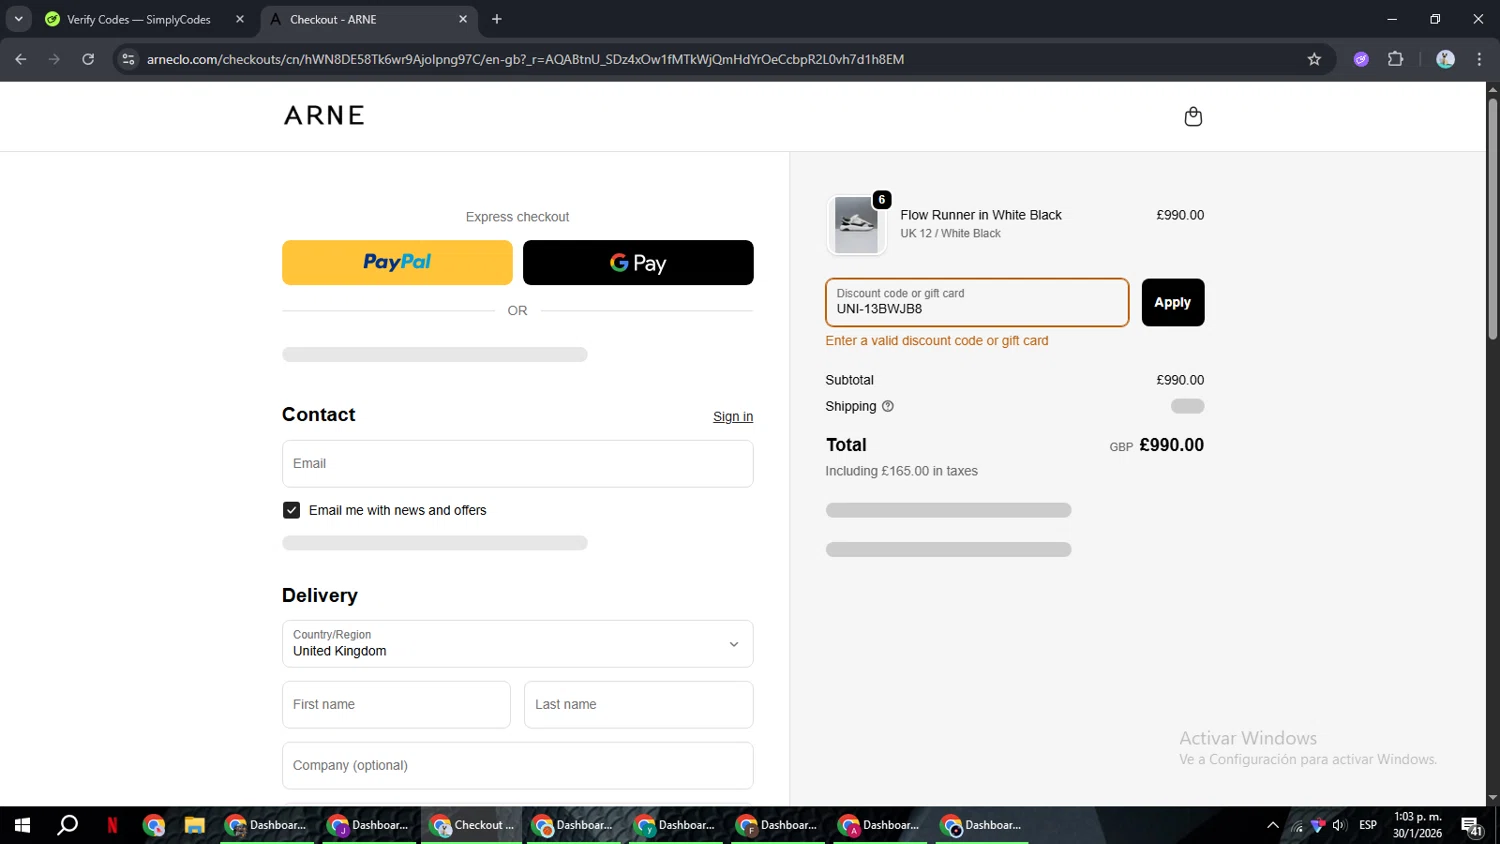Screen dimensions: 1500x844
Task: Open the tab search dropdown arrow
Action: (18, 19)
